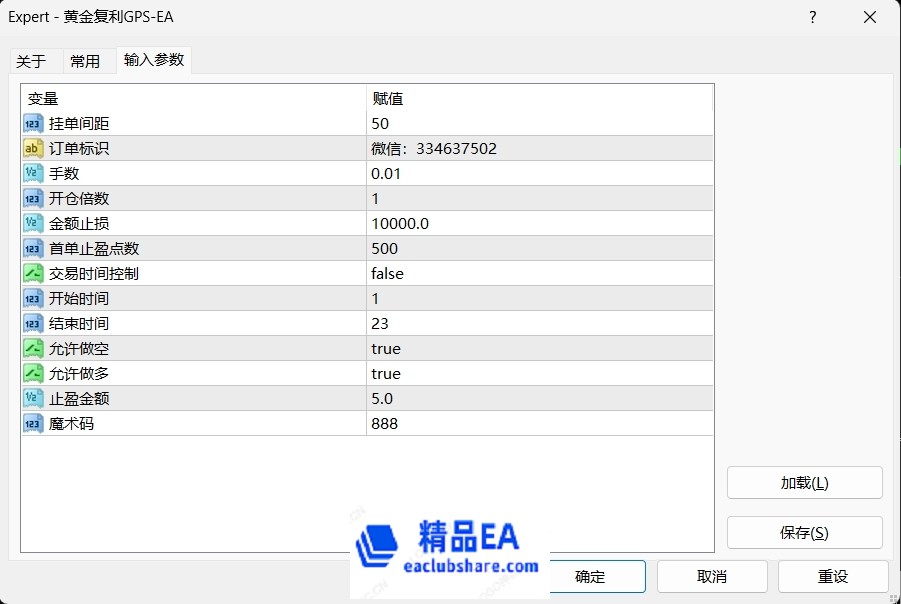Click the boolean icon beside 交易时间控制
The width and height of the screenshot is (901, 604).
32,274
